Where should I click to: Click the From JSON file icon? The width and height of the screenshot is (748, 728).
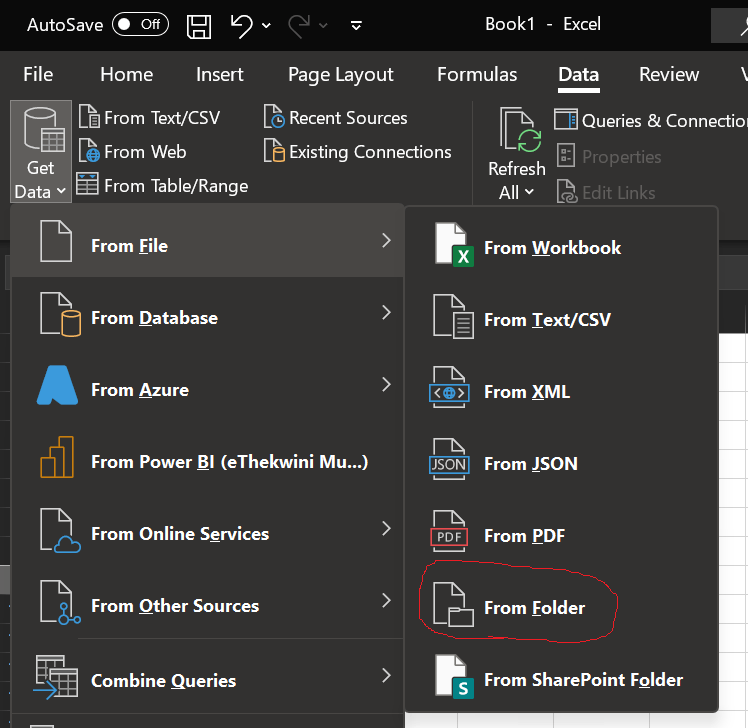(x=449, y=464)
